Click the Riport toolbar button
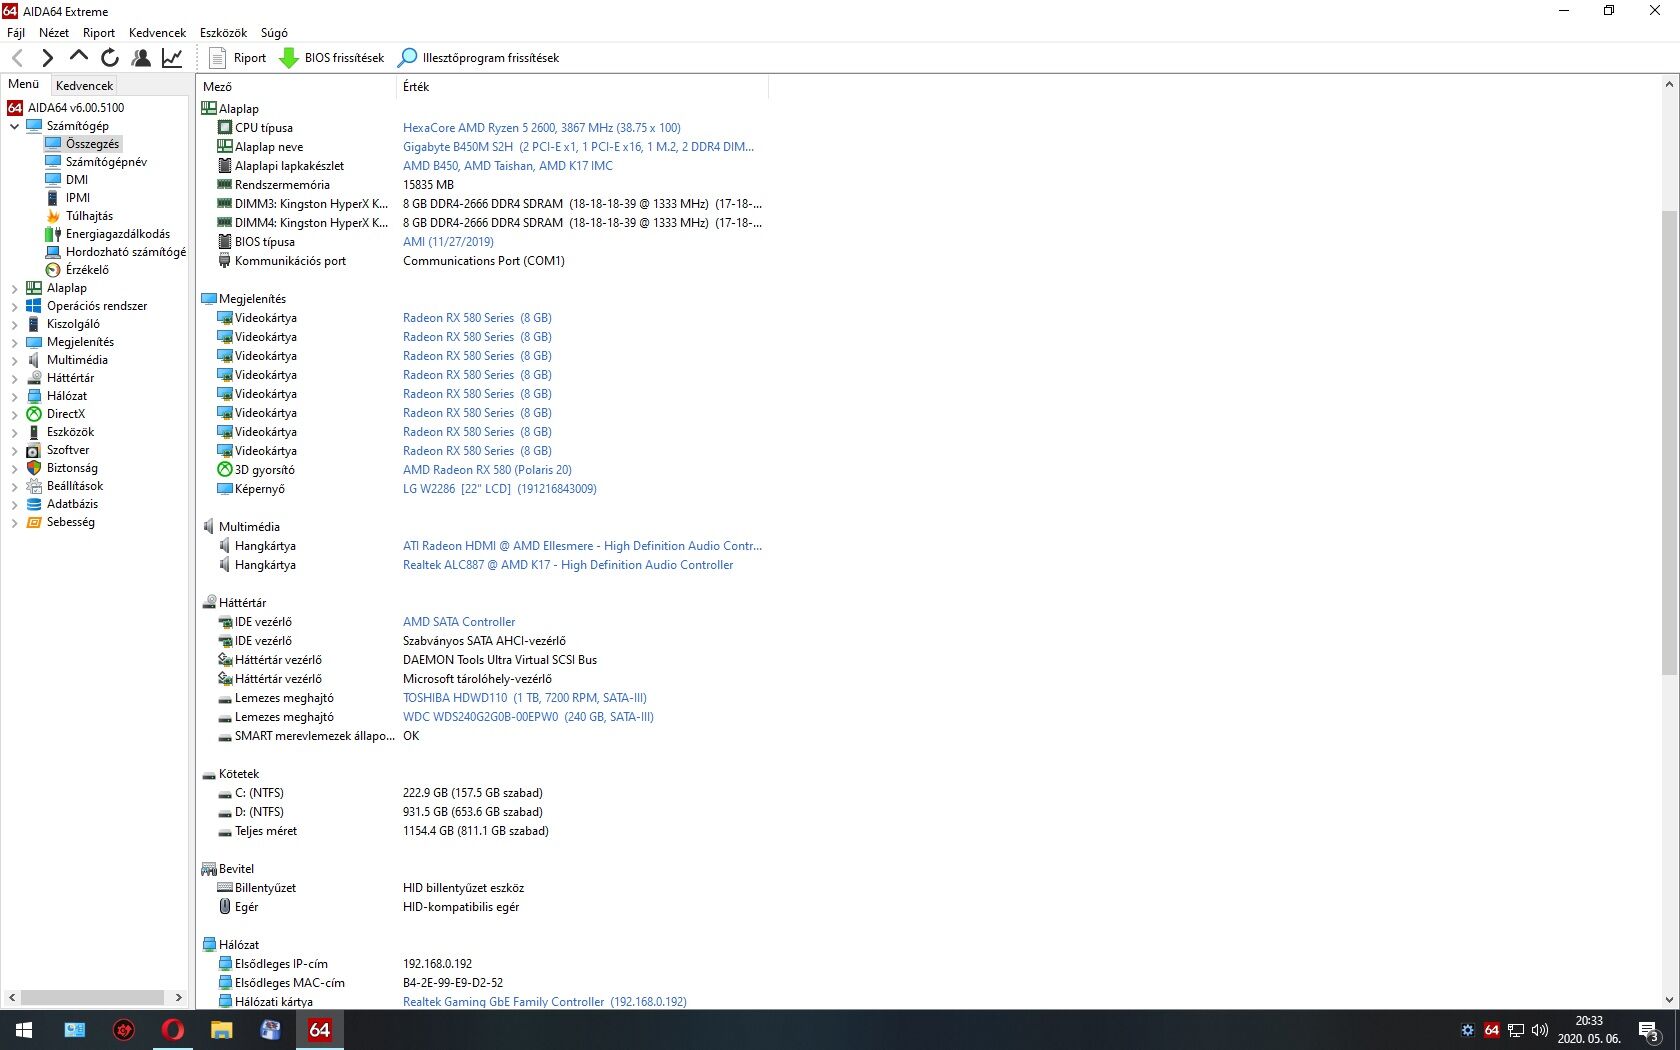Screen dimensions: 1680x1050 click(237, 58)
